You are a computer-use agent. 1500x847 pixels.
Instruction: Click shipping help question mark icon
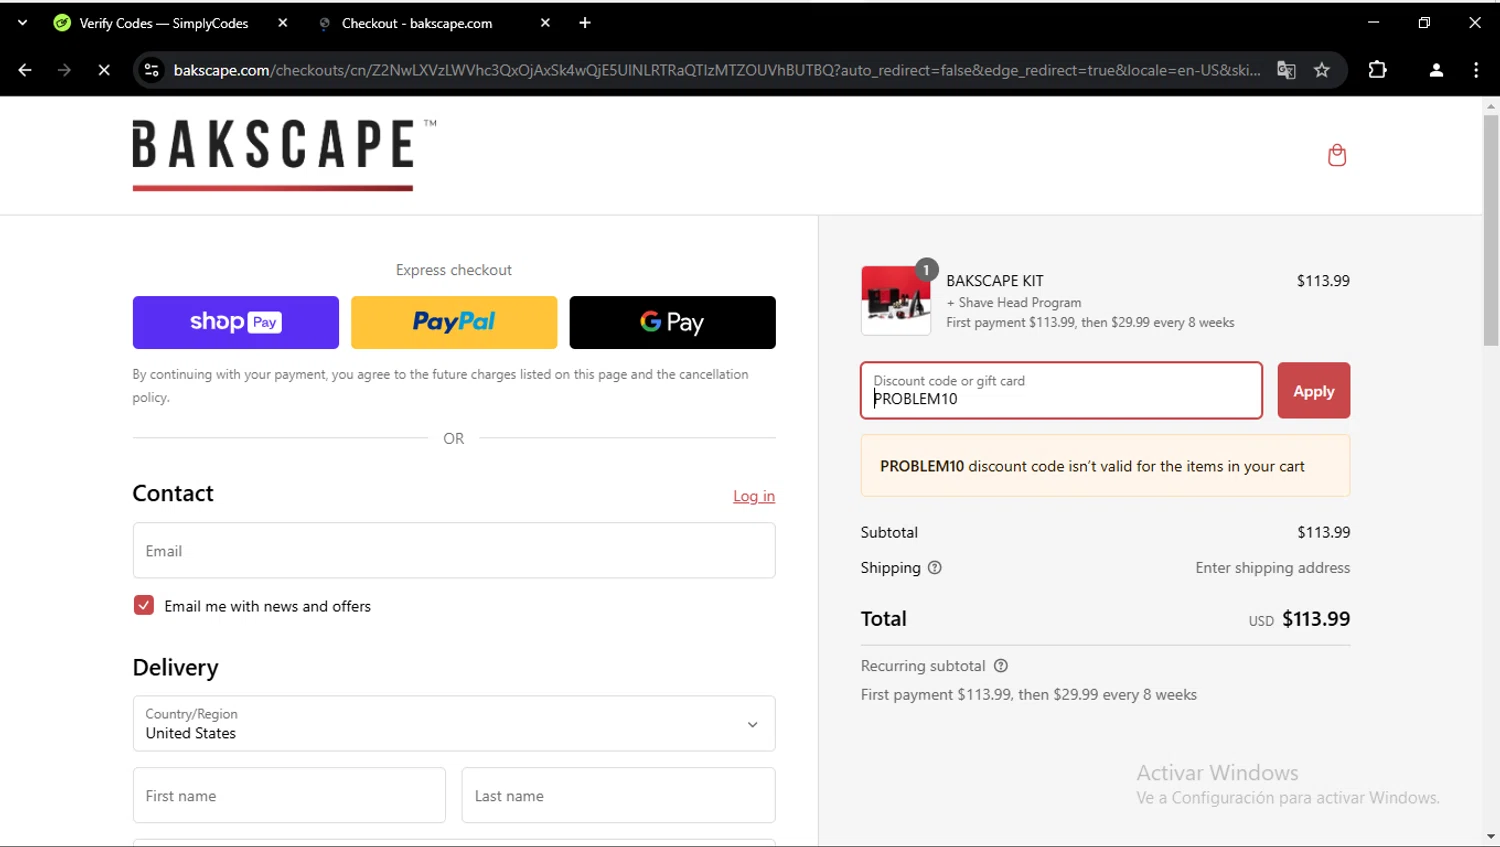click(x=935, y=568)
